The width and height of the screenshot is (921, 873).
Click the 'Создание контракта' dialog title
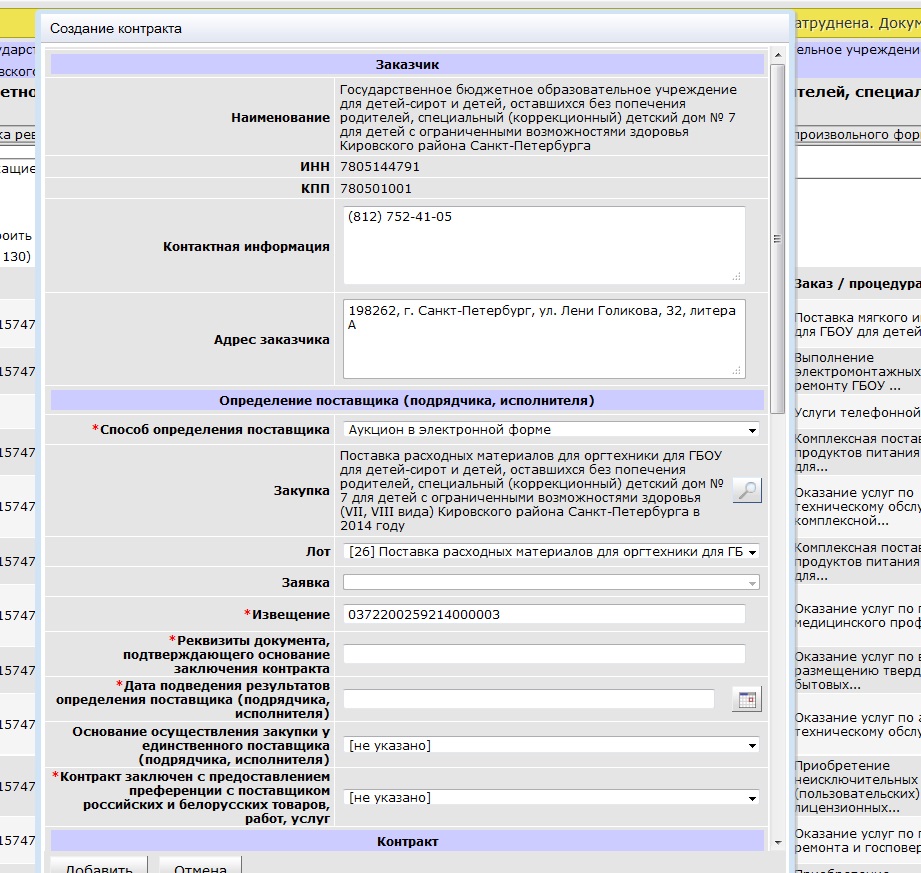tap(116, 29)
